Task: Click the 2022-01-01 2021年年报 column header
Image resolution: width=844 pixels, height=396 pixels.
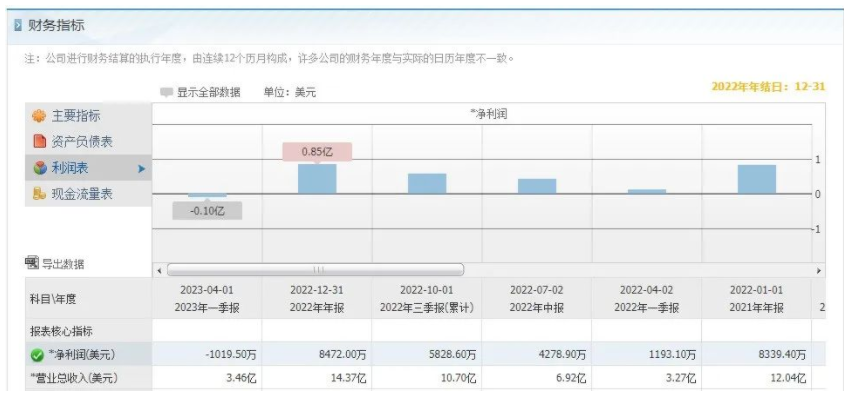Action: [756, 299]
